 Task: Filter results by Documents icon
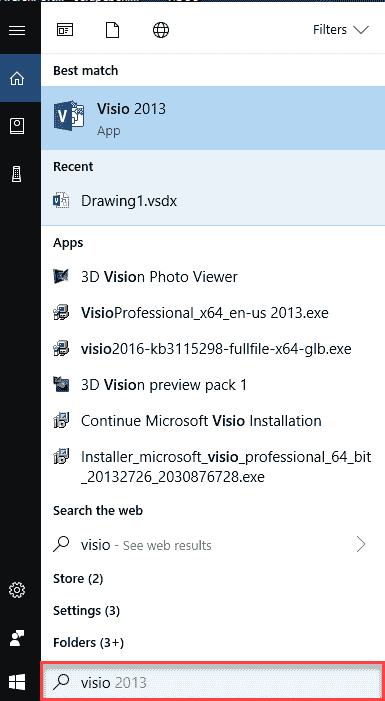point(113,30)
